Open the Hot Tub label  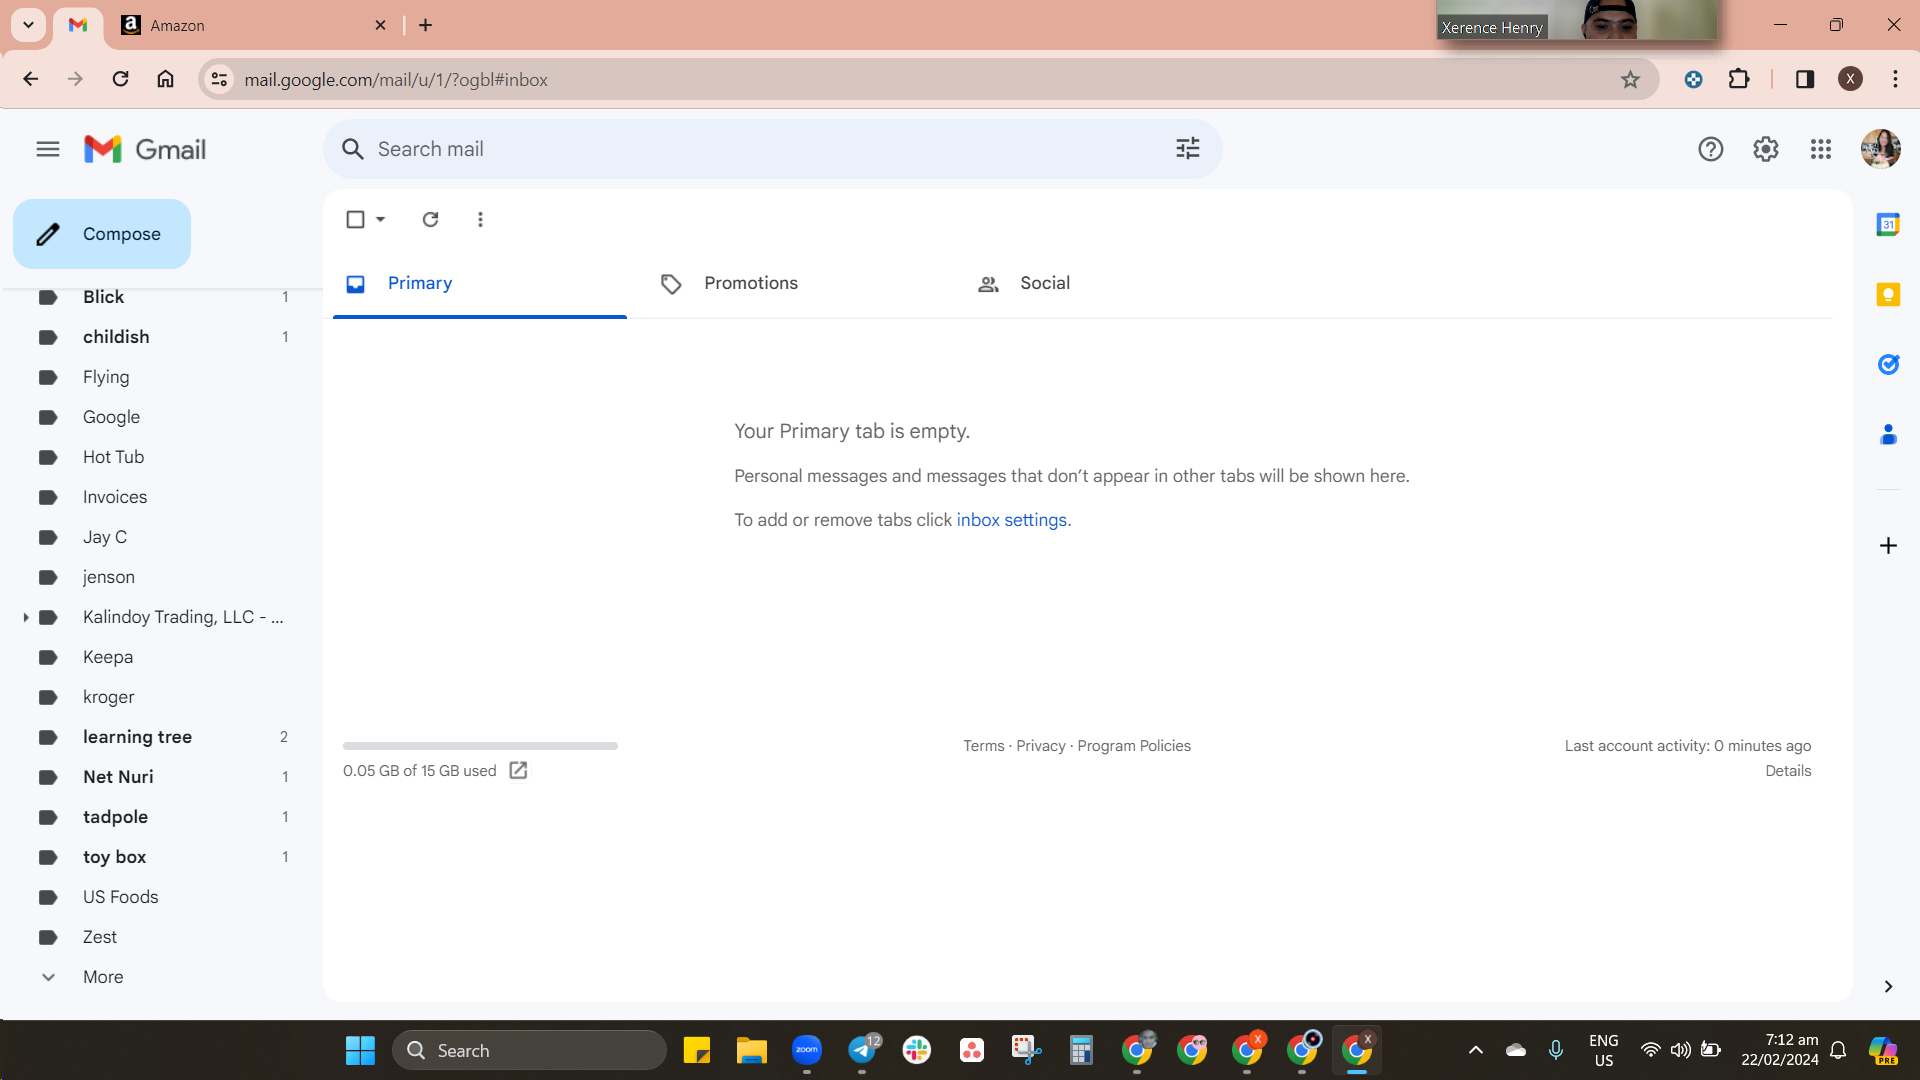(x=113, y=457)
